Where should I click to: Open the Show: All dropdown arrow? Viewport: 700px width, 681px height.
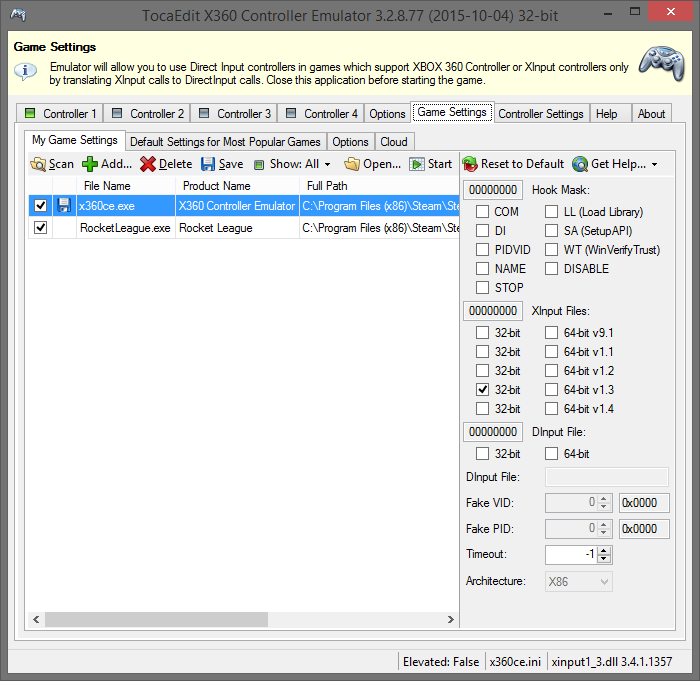328,165
